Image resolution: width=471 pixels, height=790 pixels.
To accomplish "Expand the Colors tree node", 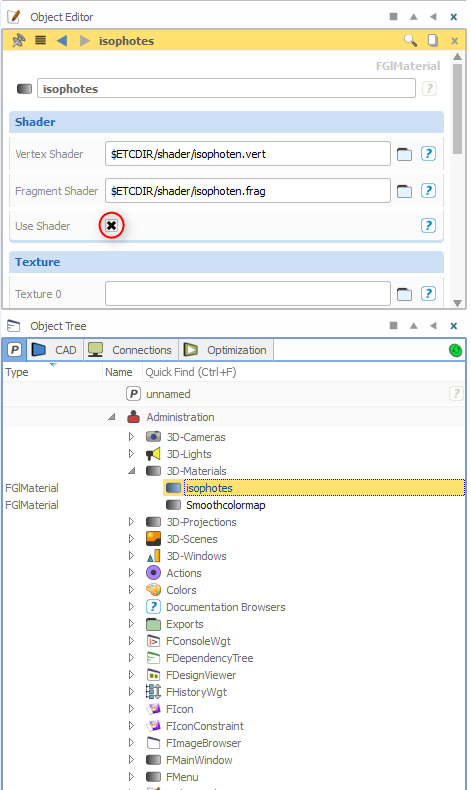I will [x=131, y=589].
